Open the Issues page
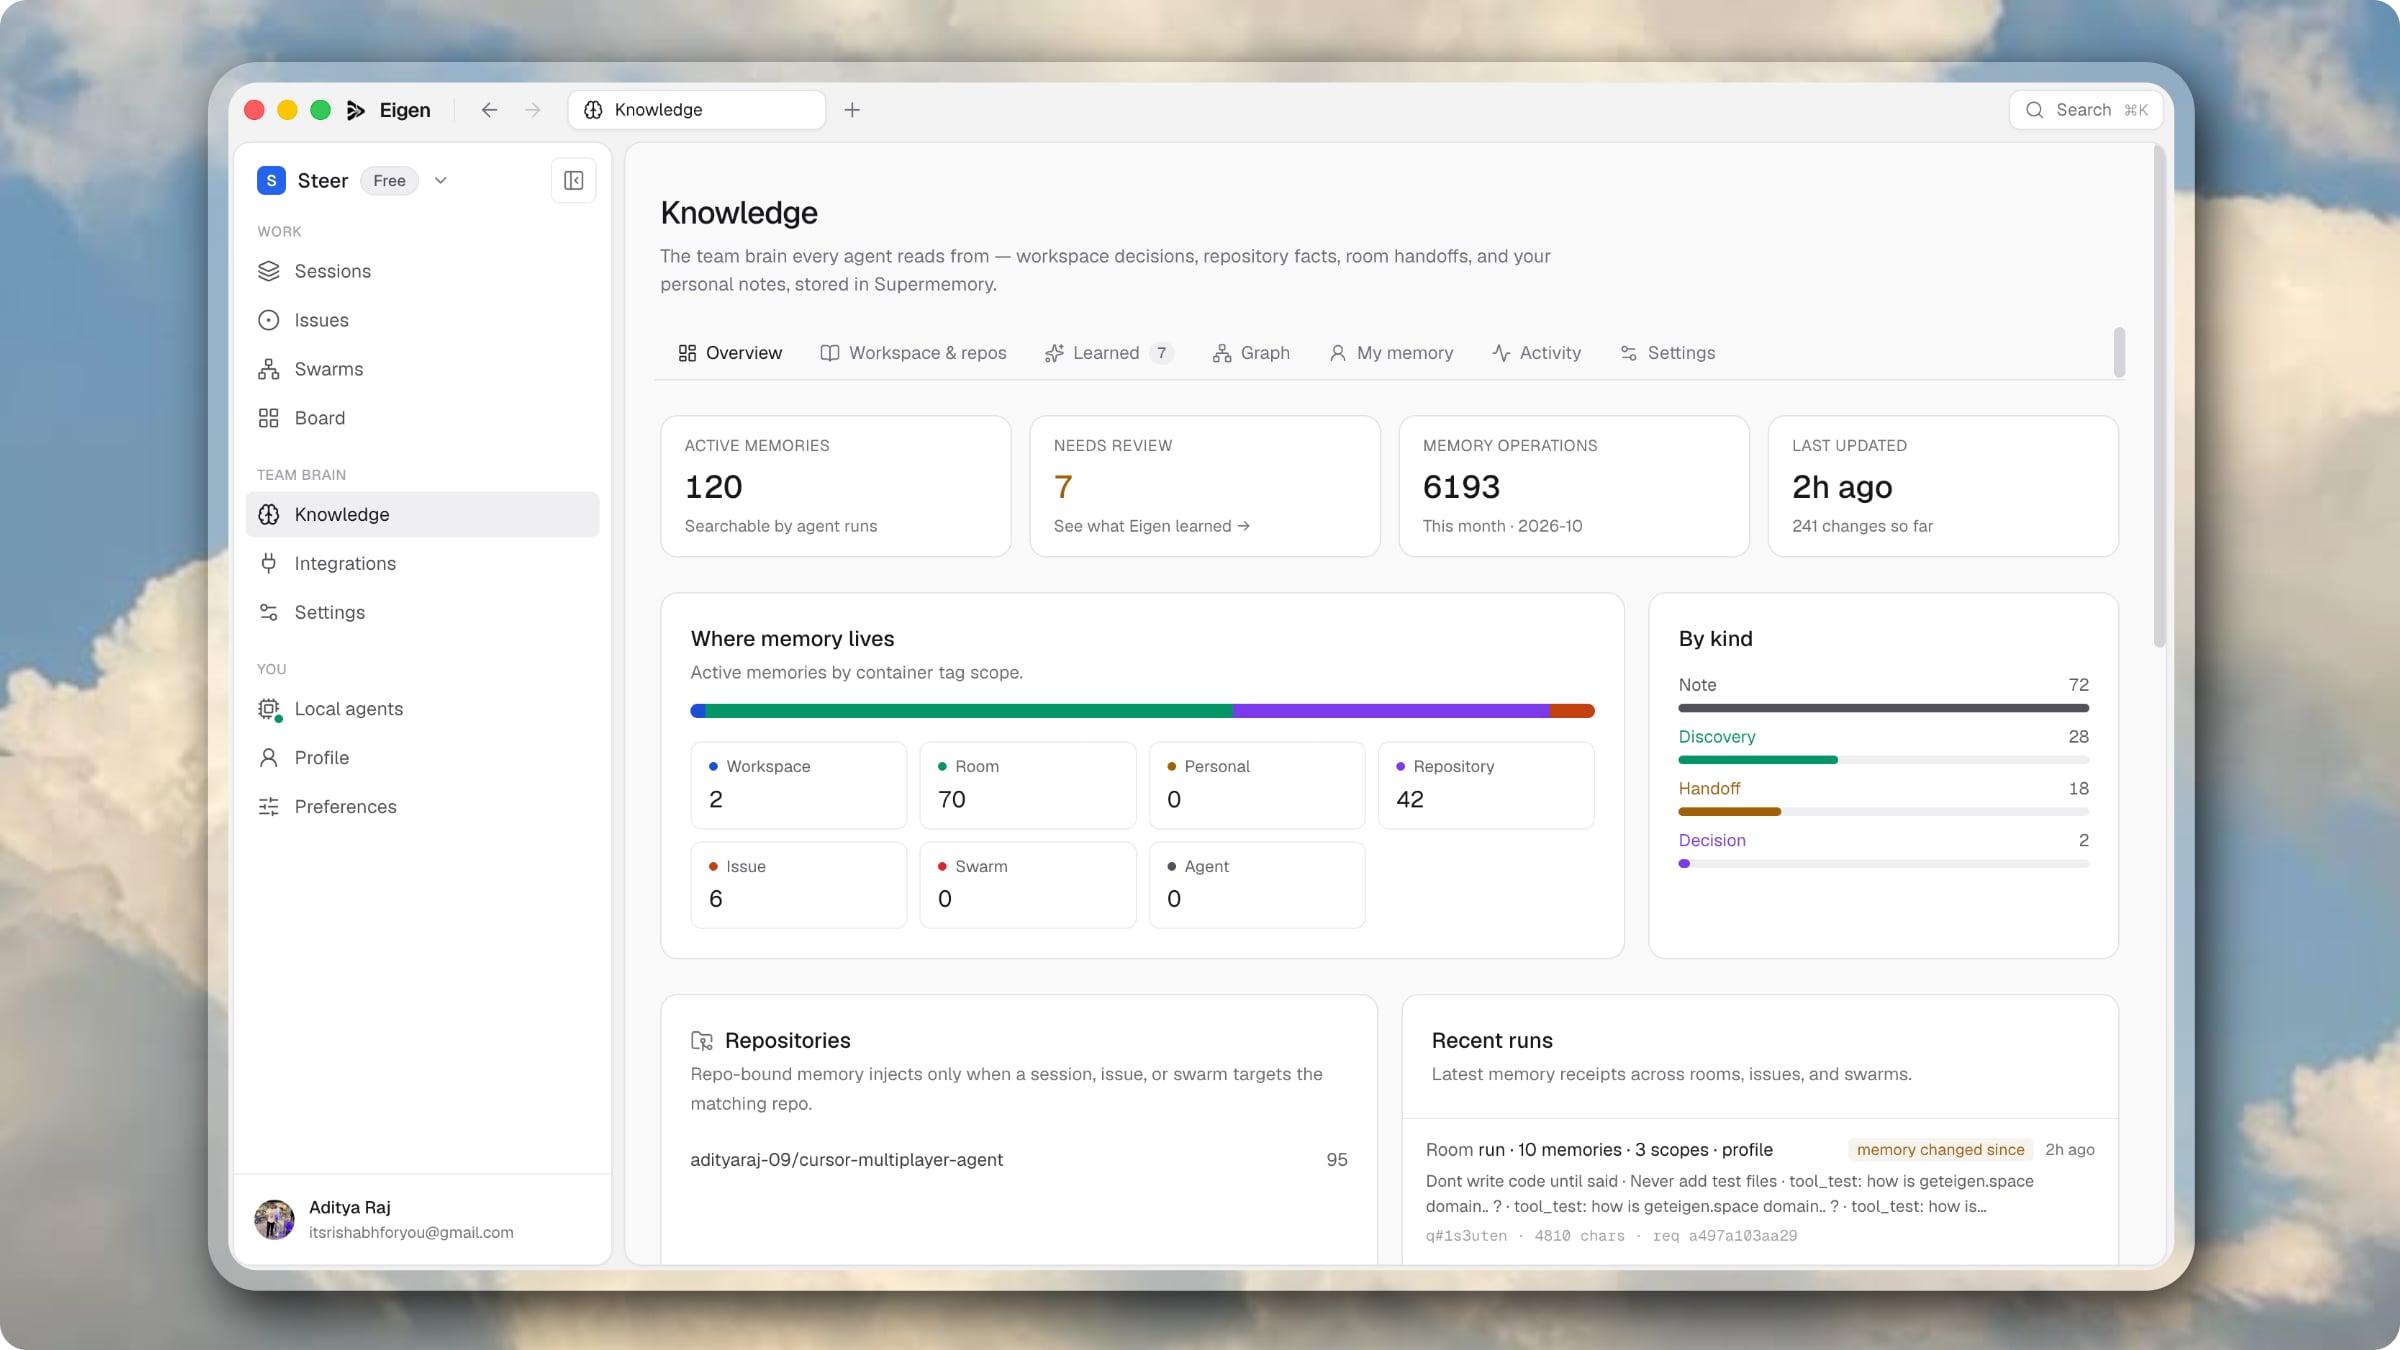 (422, 320)
